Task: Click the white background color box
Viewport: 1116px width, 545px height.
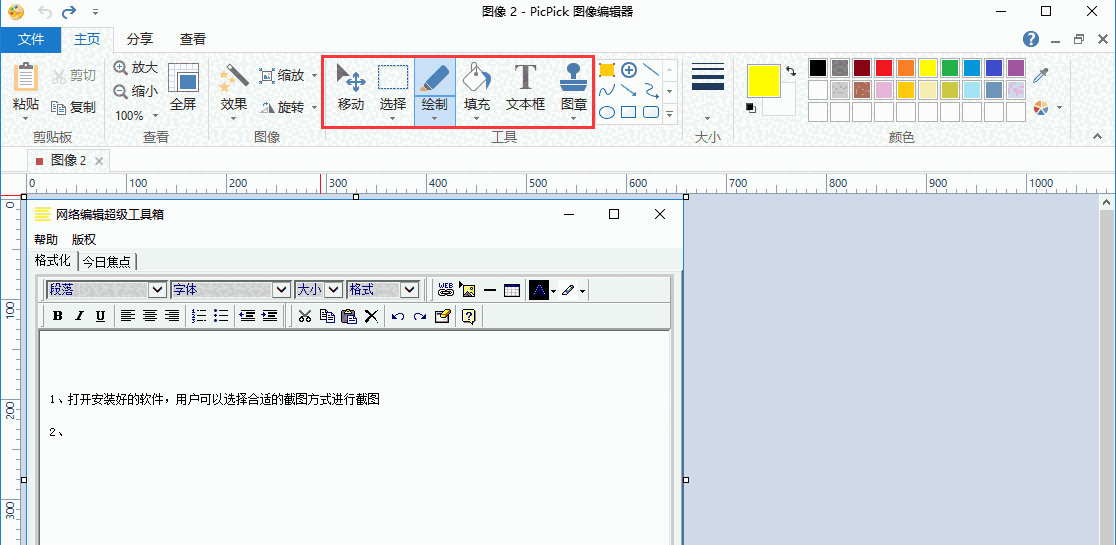Action: pyautogui.click(x=787, y=105)
